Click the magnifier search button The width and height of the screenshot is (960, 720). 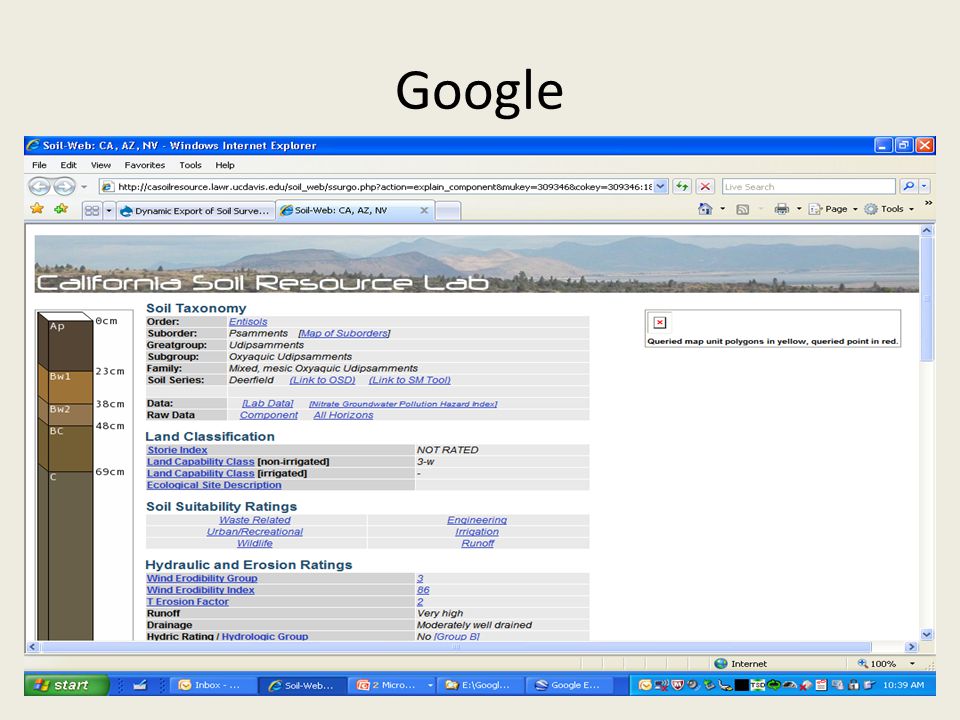pyautogui.click(x=909, y=186)
